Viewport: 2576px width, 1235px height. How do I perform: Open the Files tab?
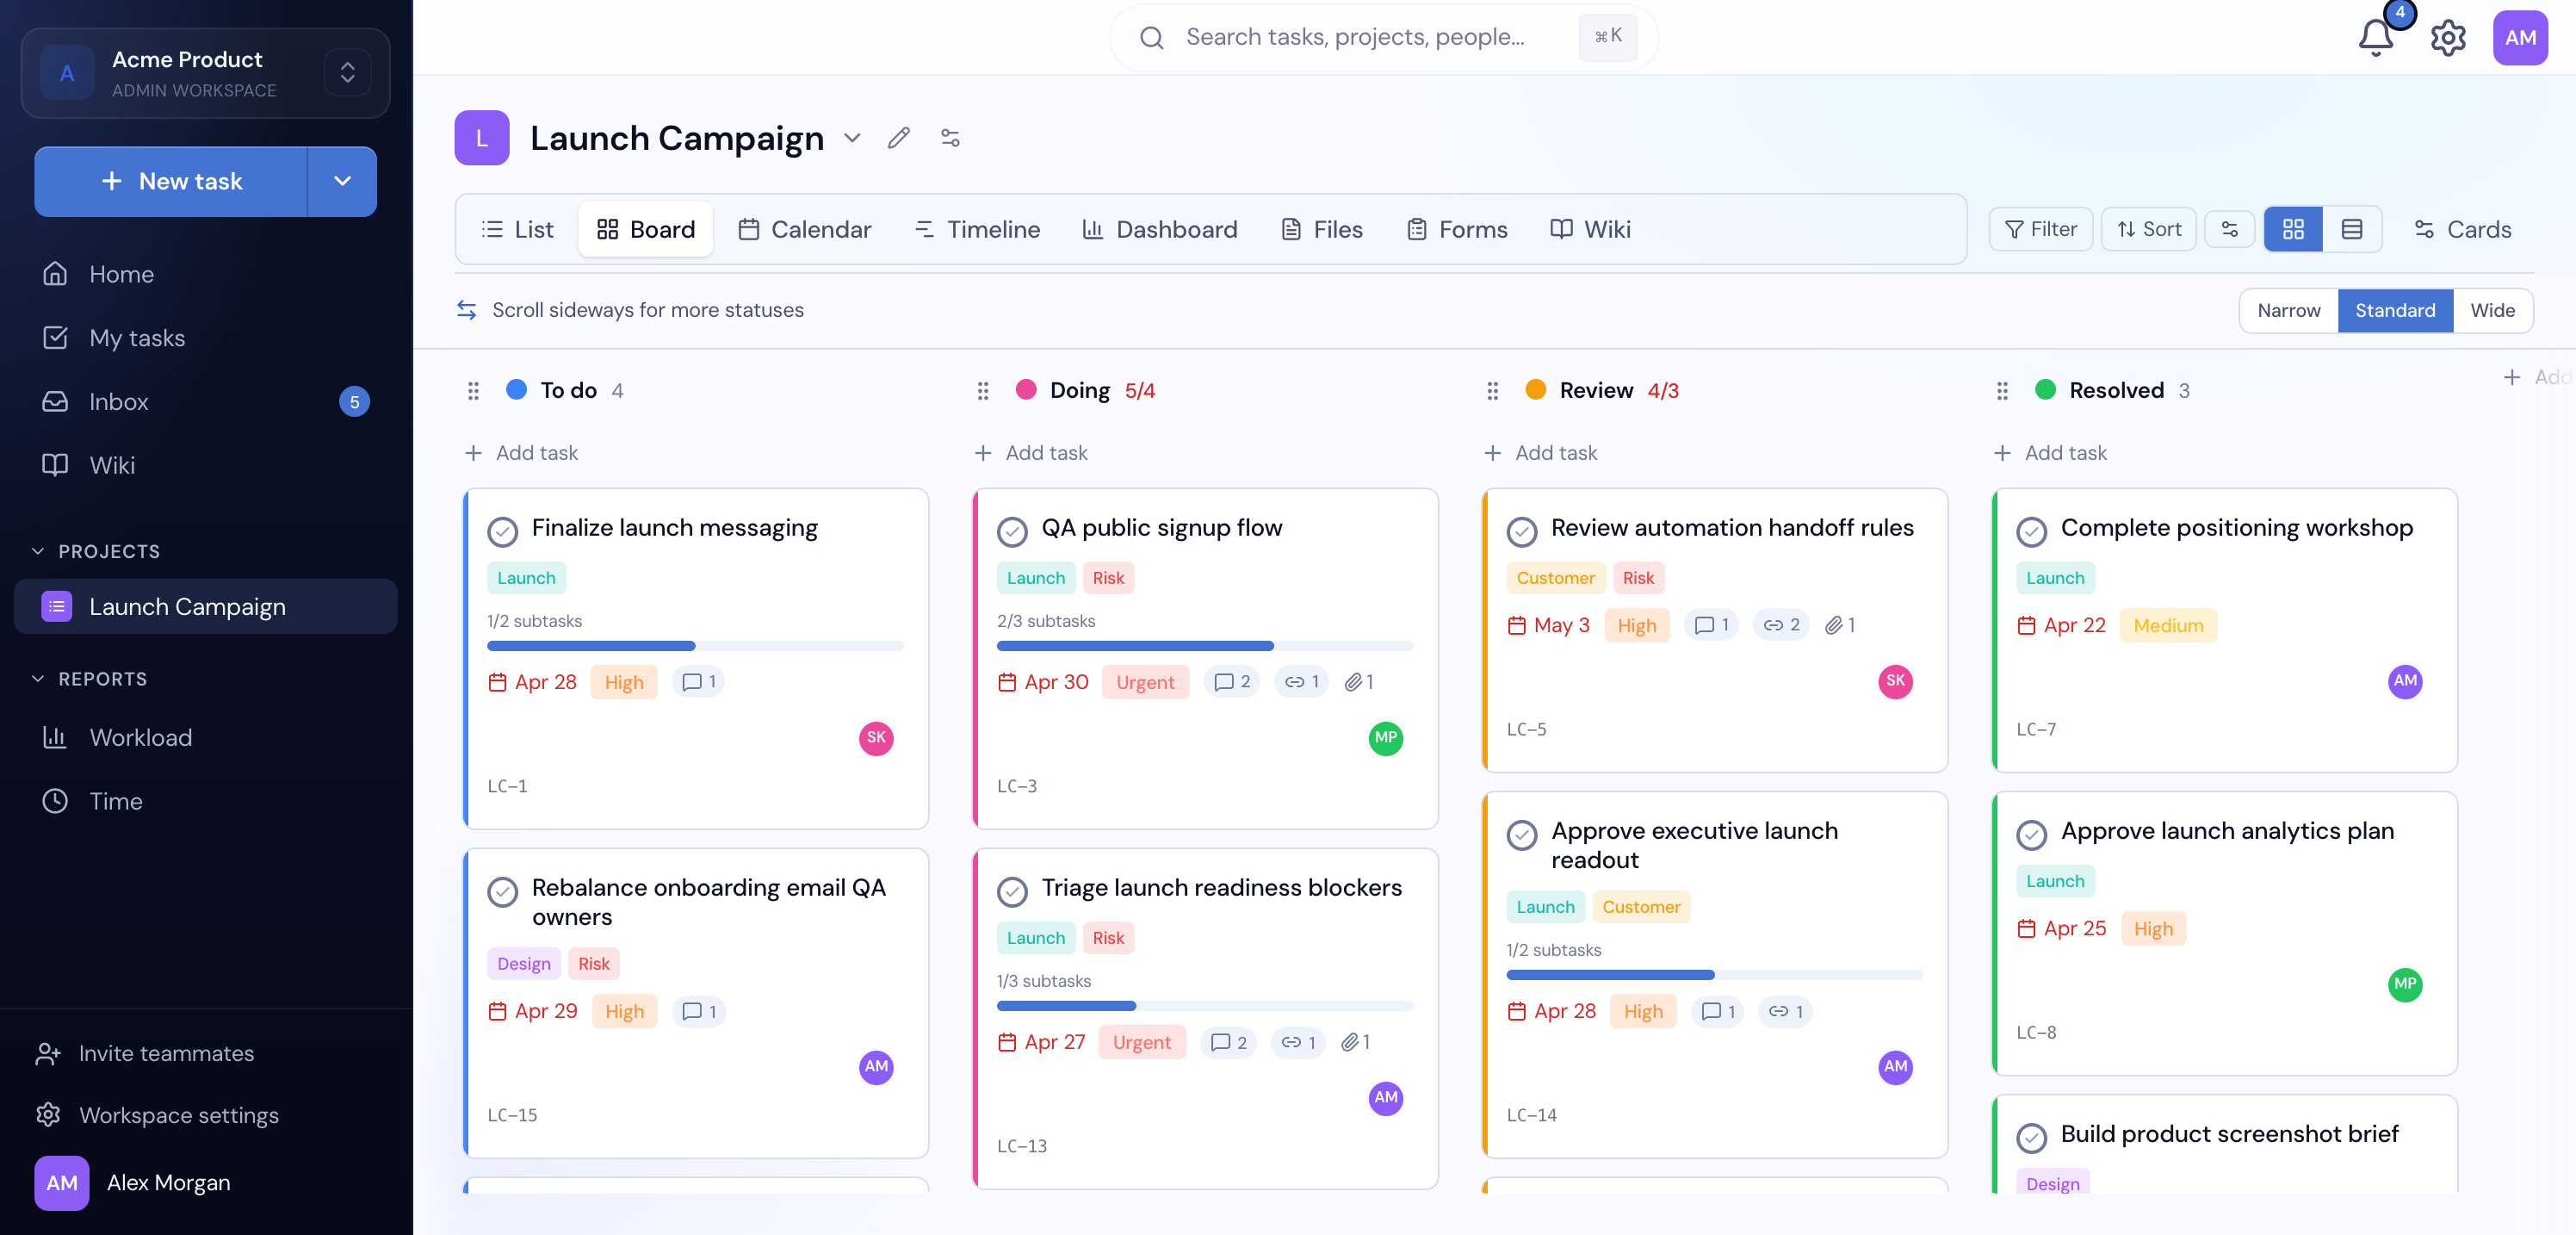pyautogui.click(x=1322, y=229)
